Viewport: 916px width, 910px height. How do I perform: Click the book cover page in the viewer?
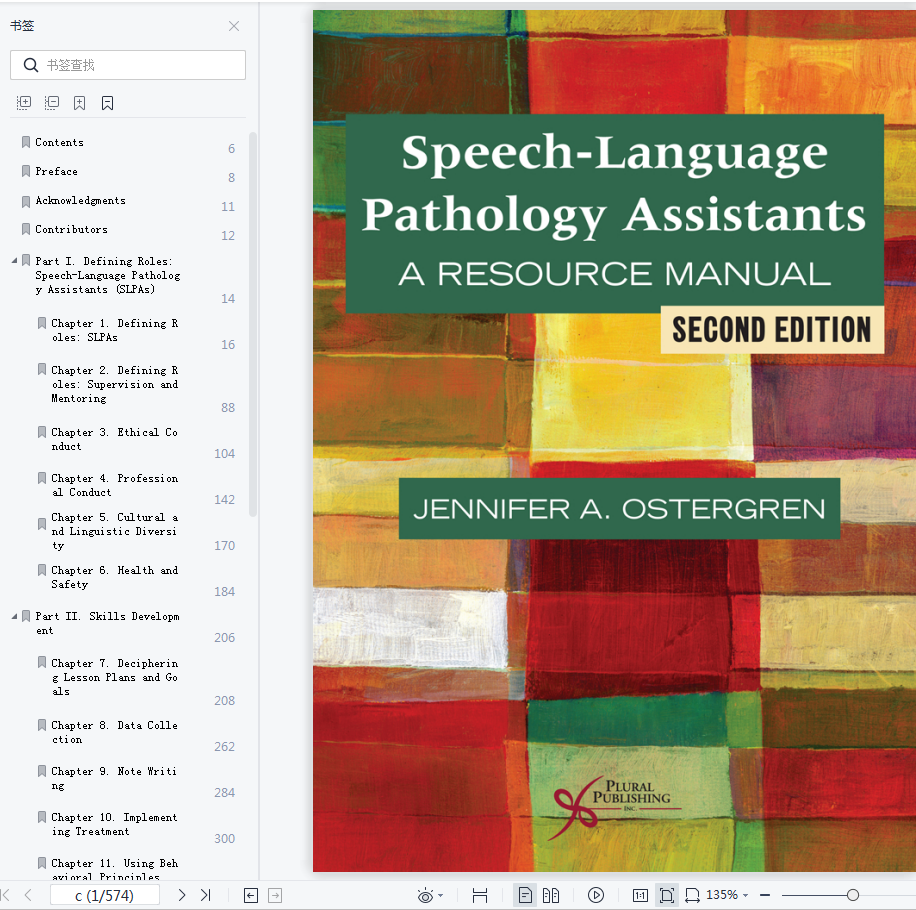tap(614, 440)
